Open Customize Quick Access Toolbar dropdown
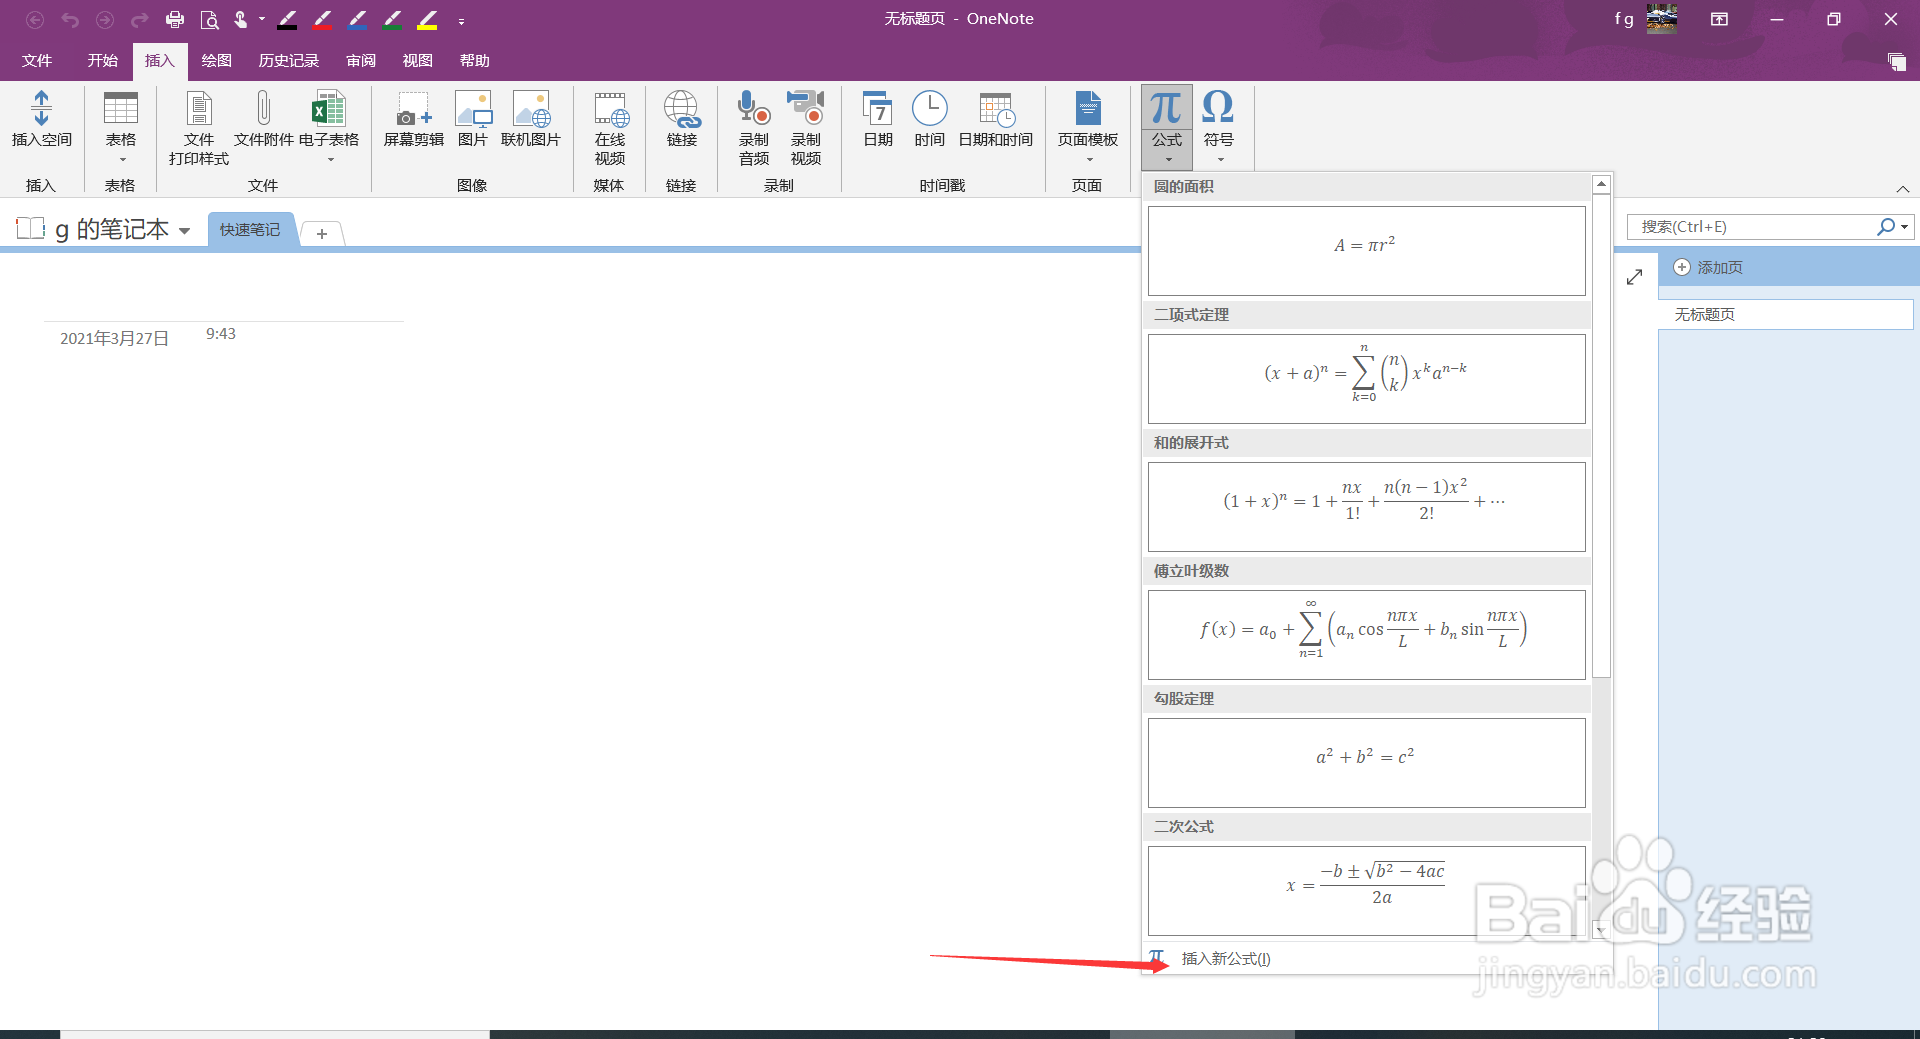The height and width of the screenshot is (1039, 1920). click(461, 20)
